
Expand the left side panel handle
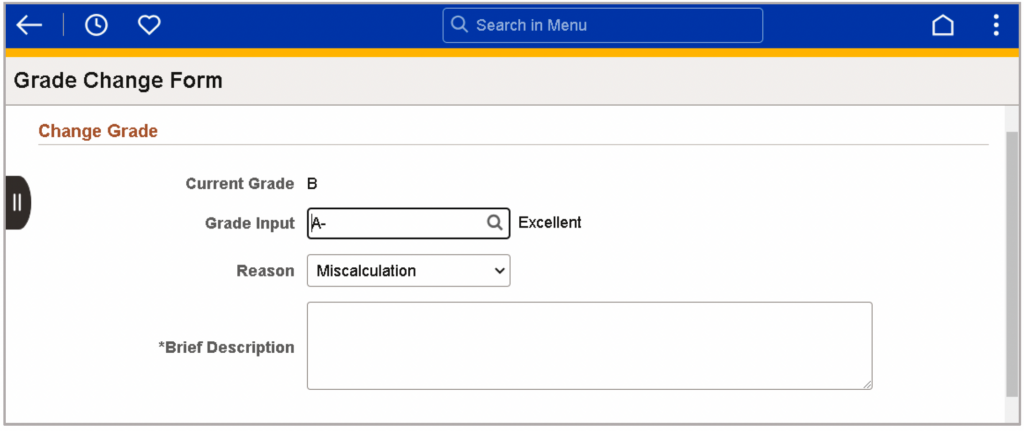[18, 202]
